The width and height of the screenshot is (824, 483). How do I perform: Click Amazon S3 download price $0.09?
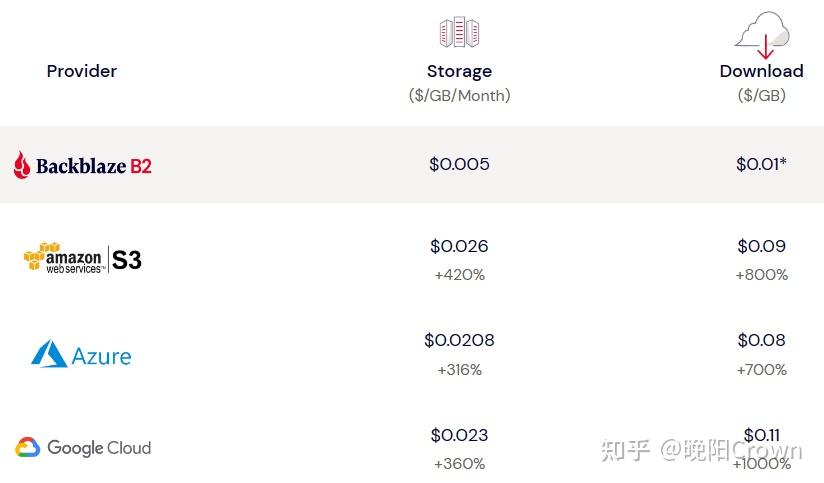pos(761,246)
